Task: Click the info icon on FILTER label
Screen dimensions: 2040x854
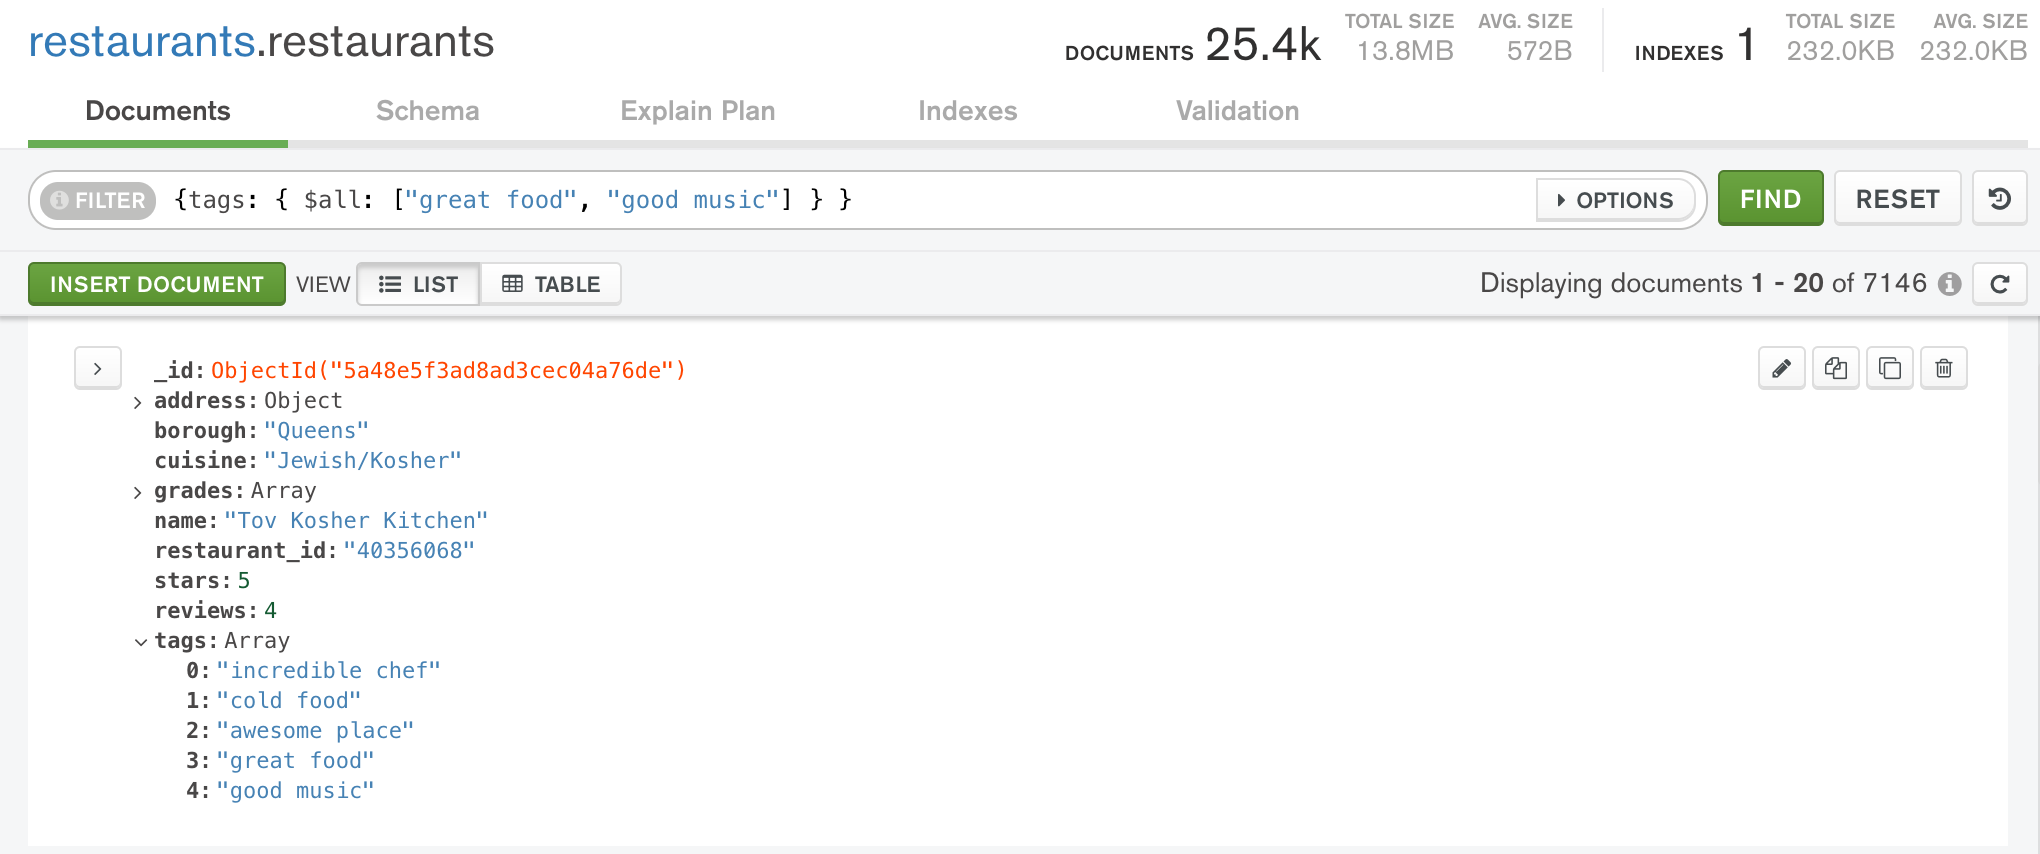Action: point(59,200)
